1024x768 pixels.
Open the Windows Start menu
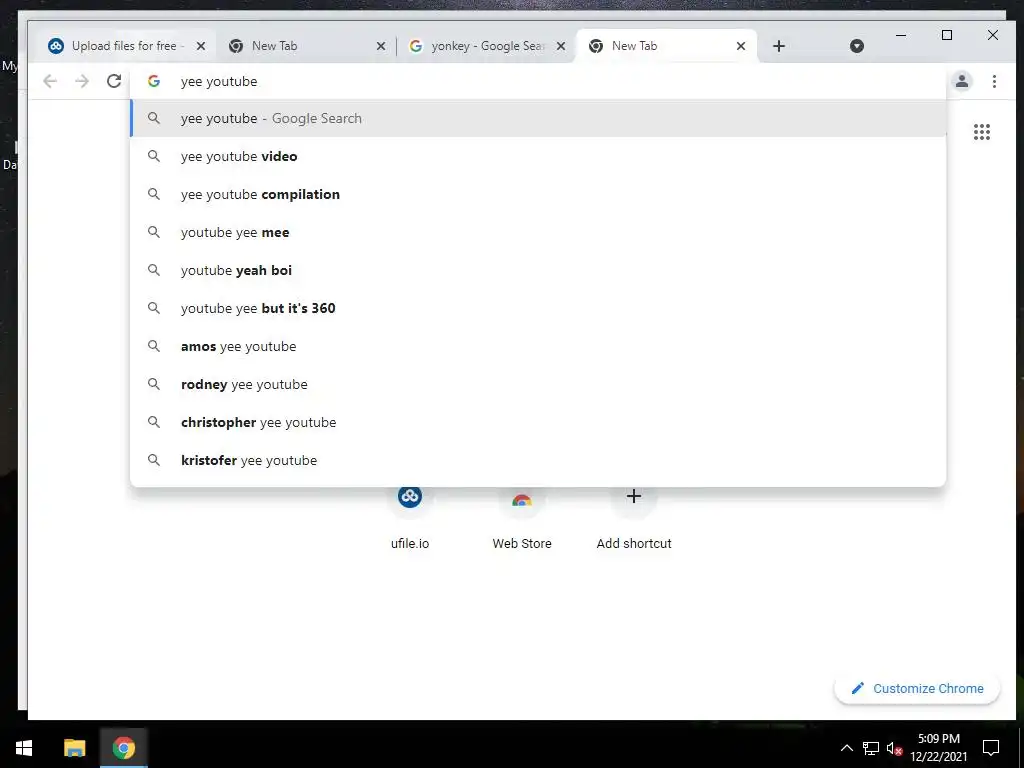coord(24,748)
